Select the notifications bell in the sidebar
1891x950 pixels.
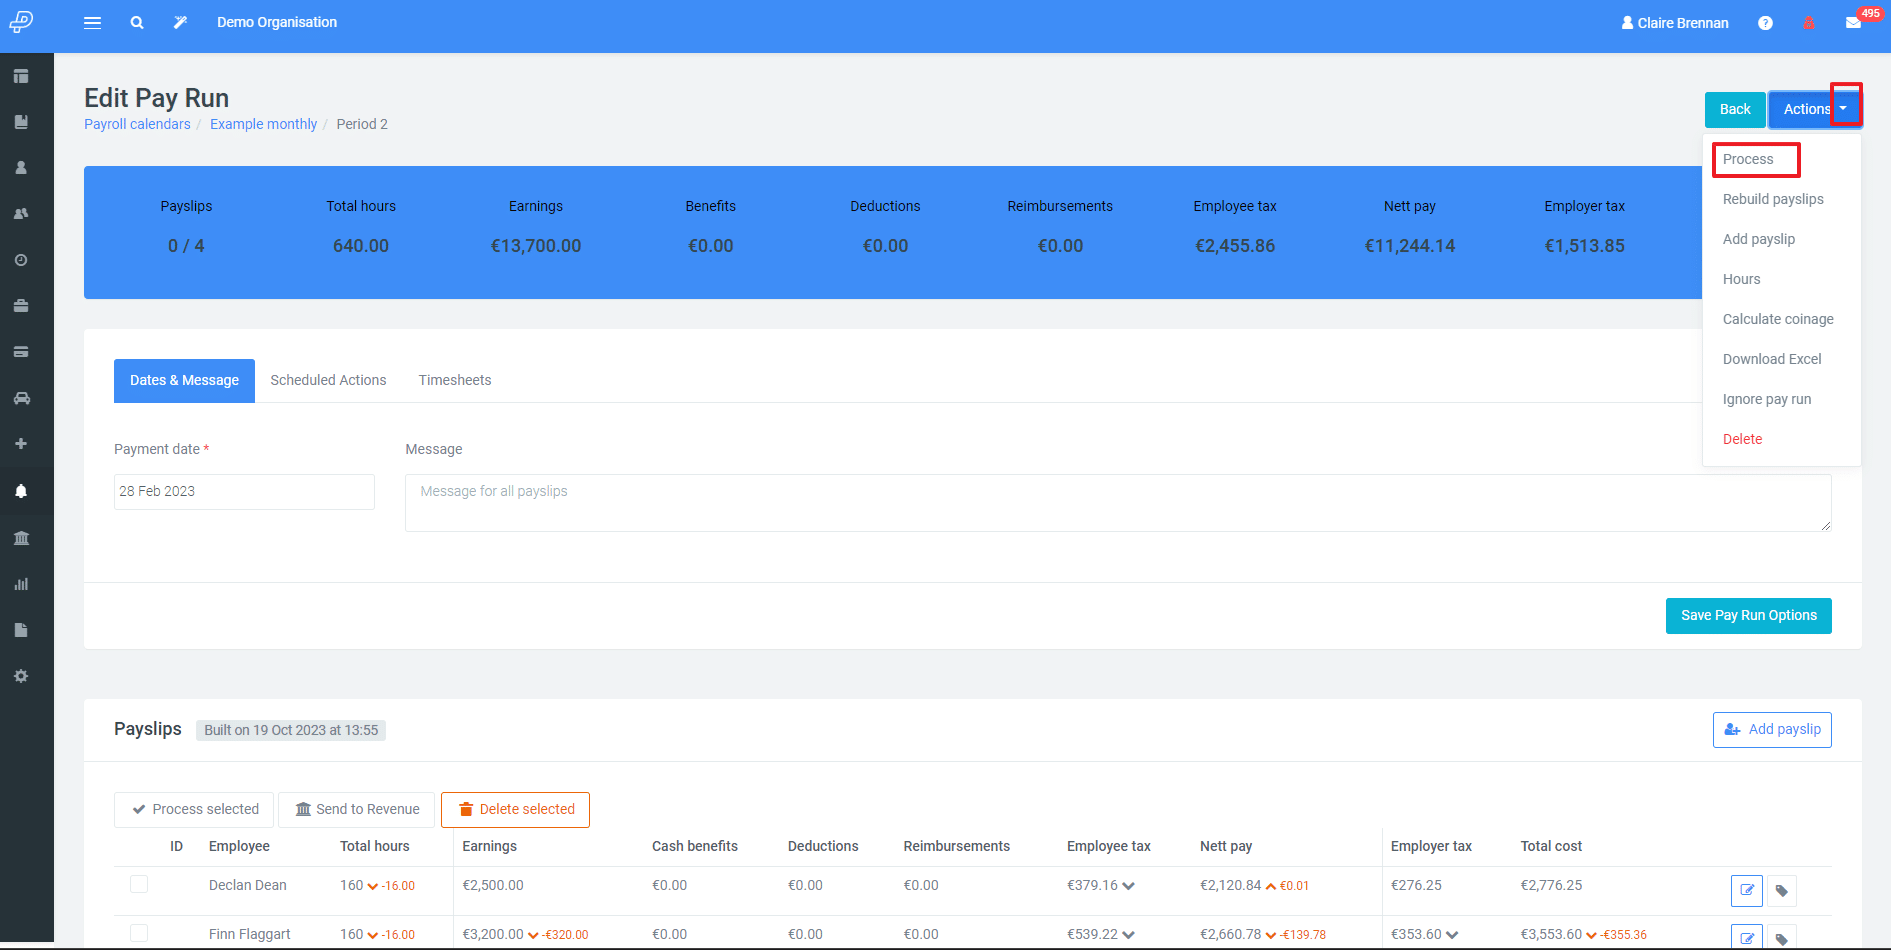21,490
